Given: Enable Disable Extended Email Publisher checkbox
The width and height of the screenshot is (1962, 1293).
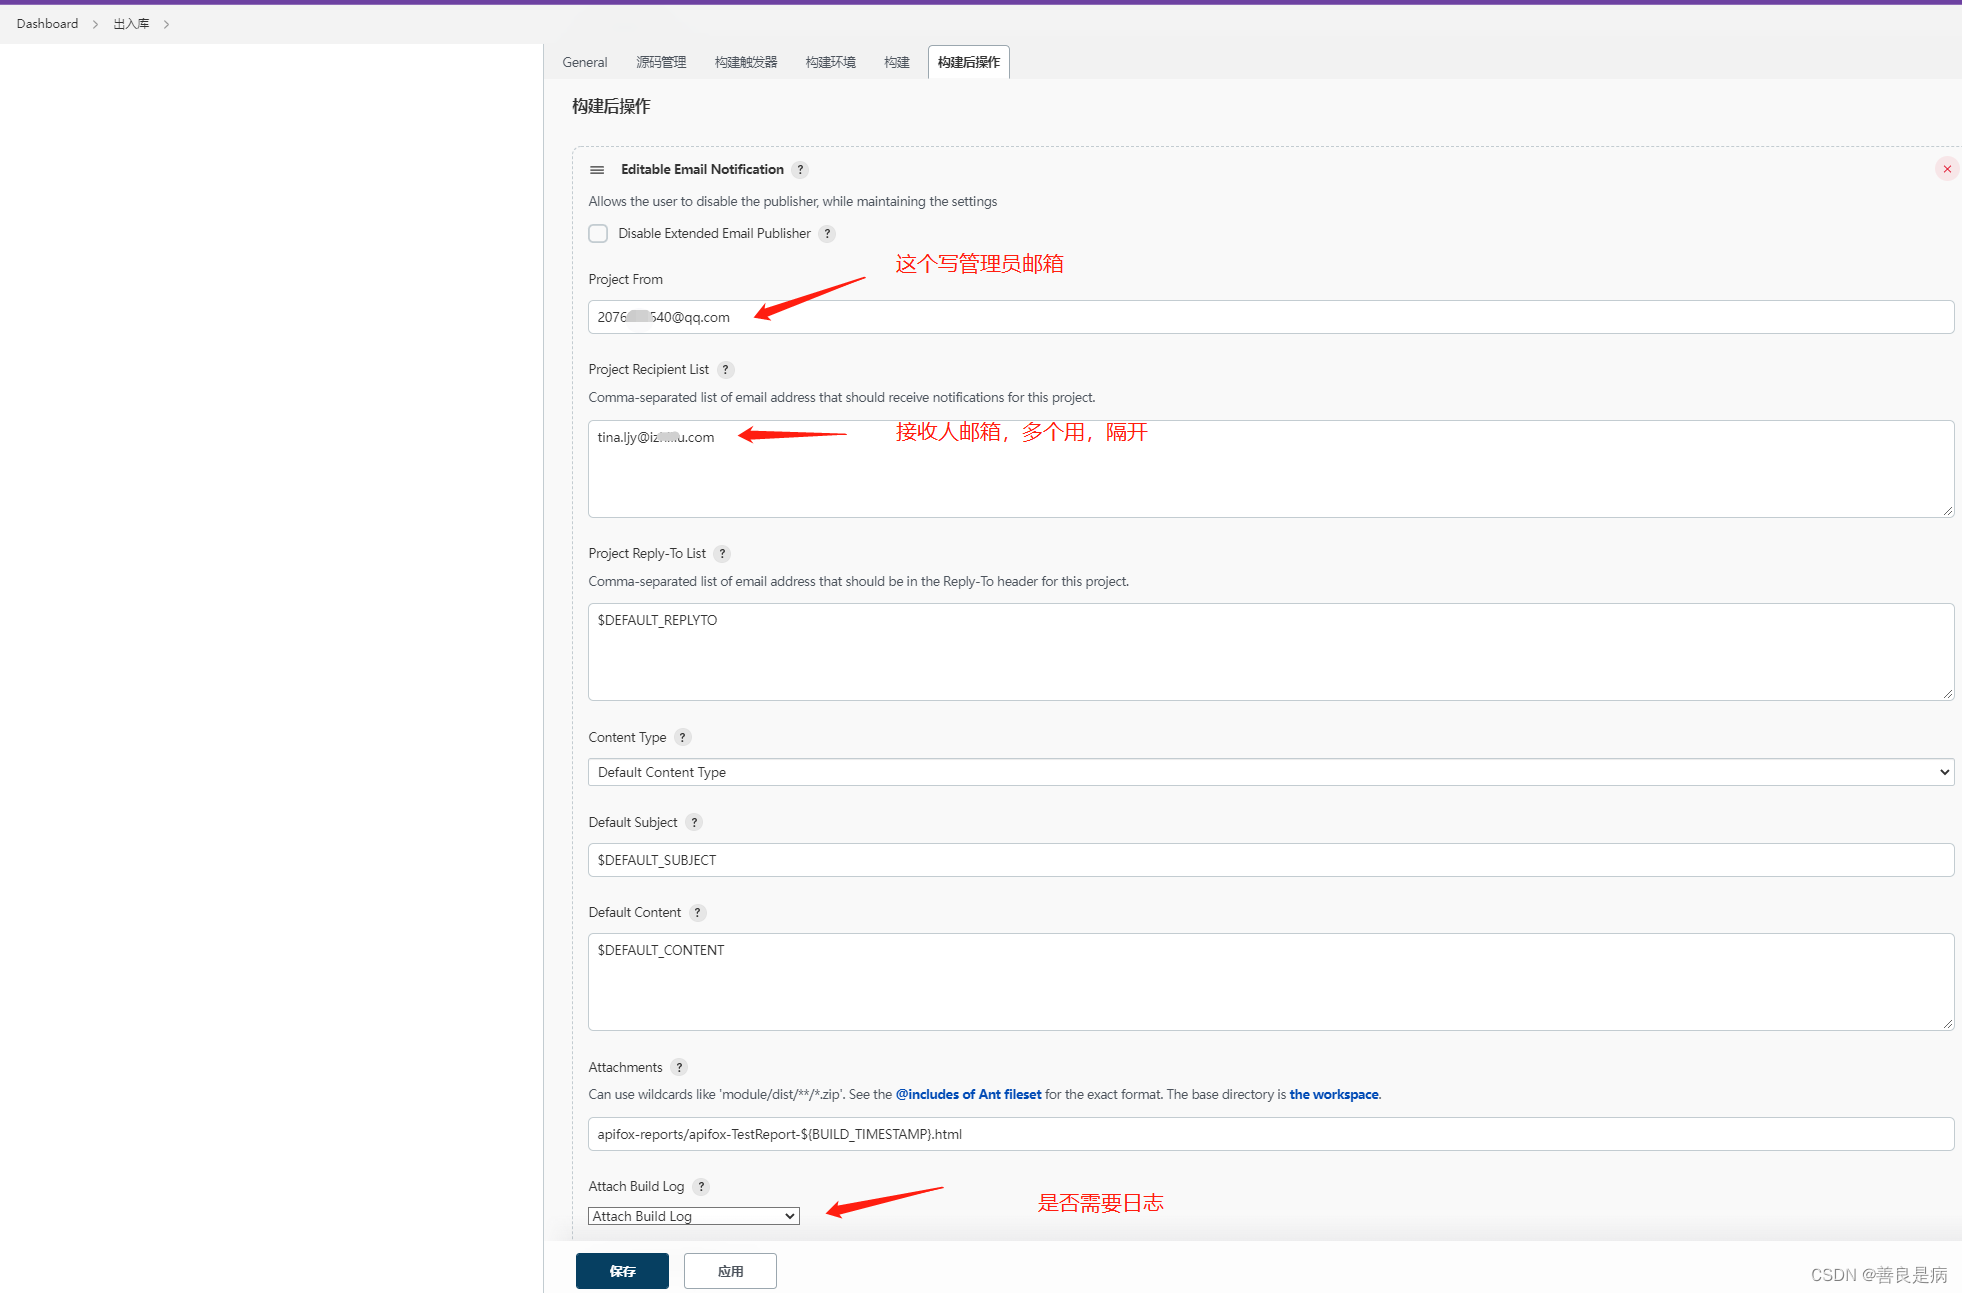Looking at the screenshot, I should tap(598, 234).
